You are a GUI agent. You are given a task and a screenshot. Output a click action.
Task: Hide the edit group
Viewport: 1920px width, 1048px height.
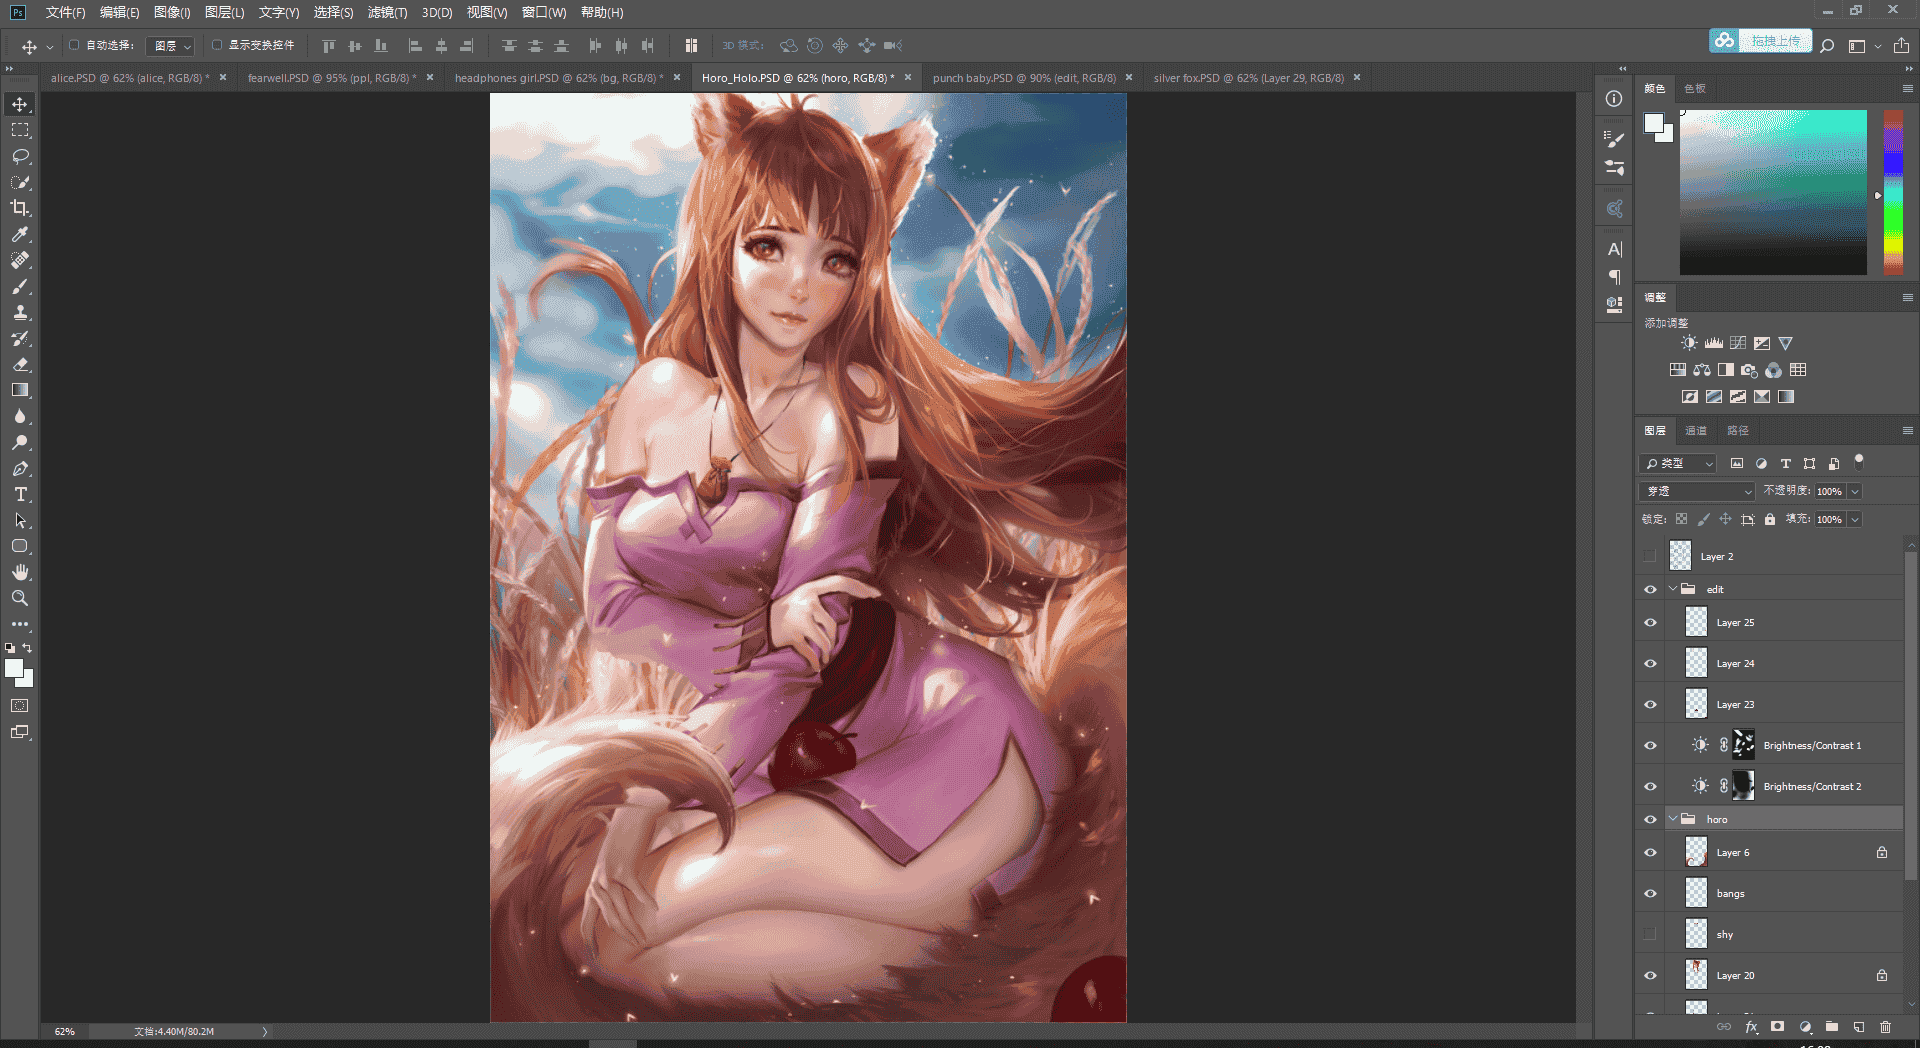tap(1650, 589)
